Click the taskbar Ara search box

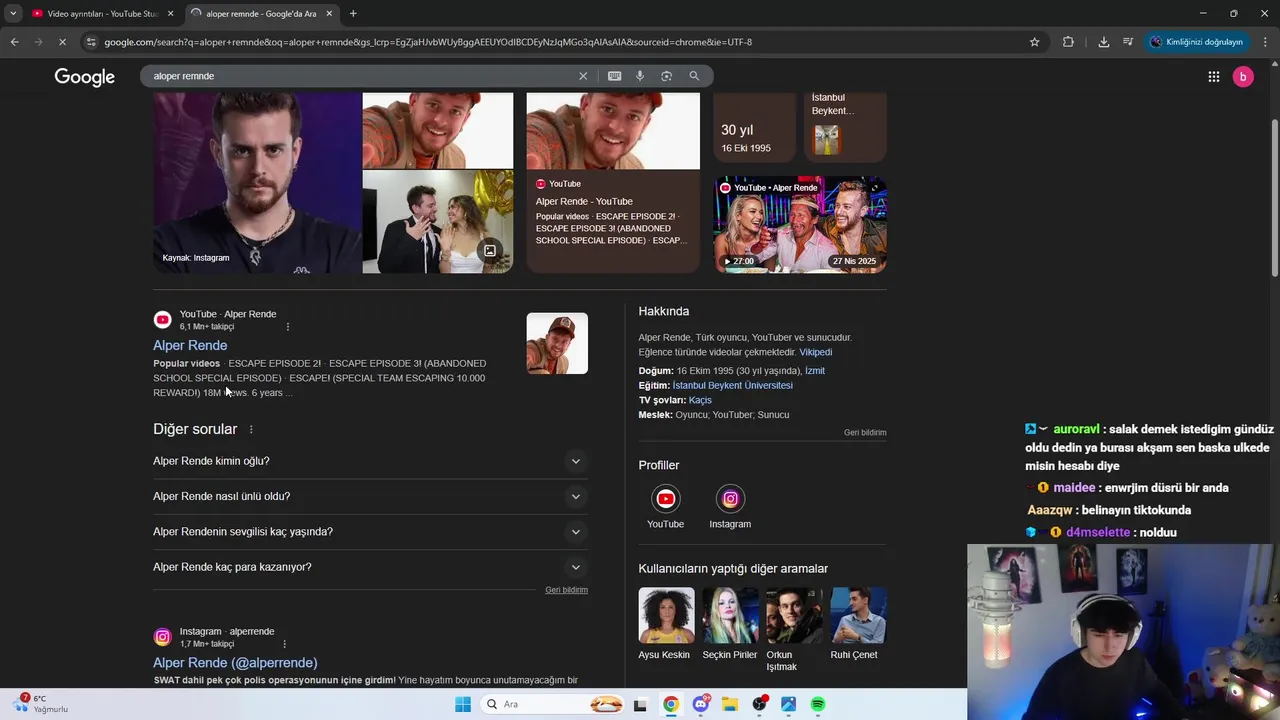(x=552, y=704)
